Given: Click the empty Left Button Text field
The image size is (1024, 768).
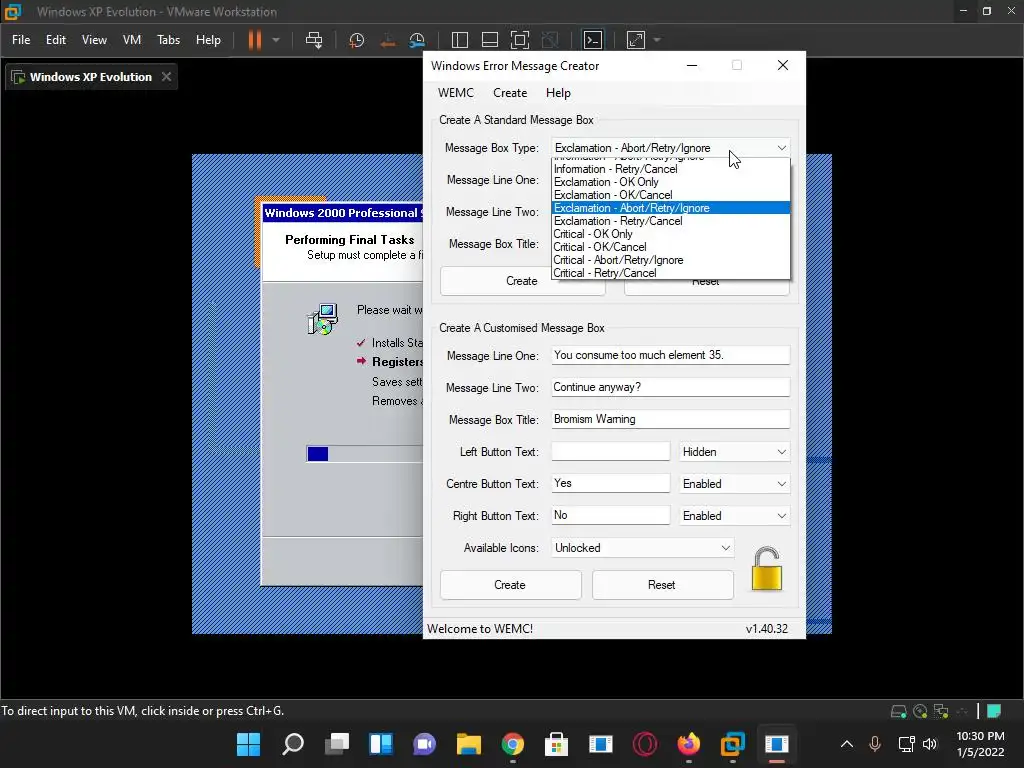Looking at the screenshot, I should (610, 451).
